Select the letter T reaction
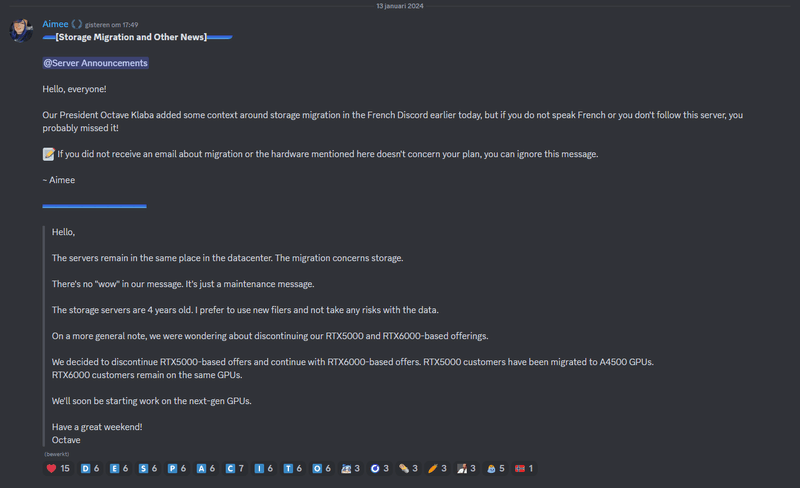Image resolution: width=800 pixels, height=488 pixels. [x=293, y=469]
